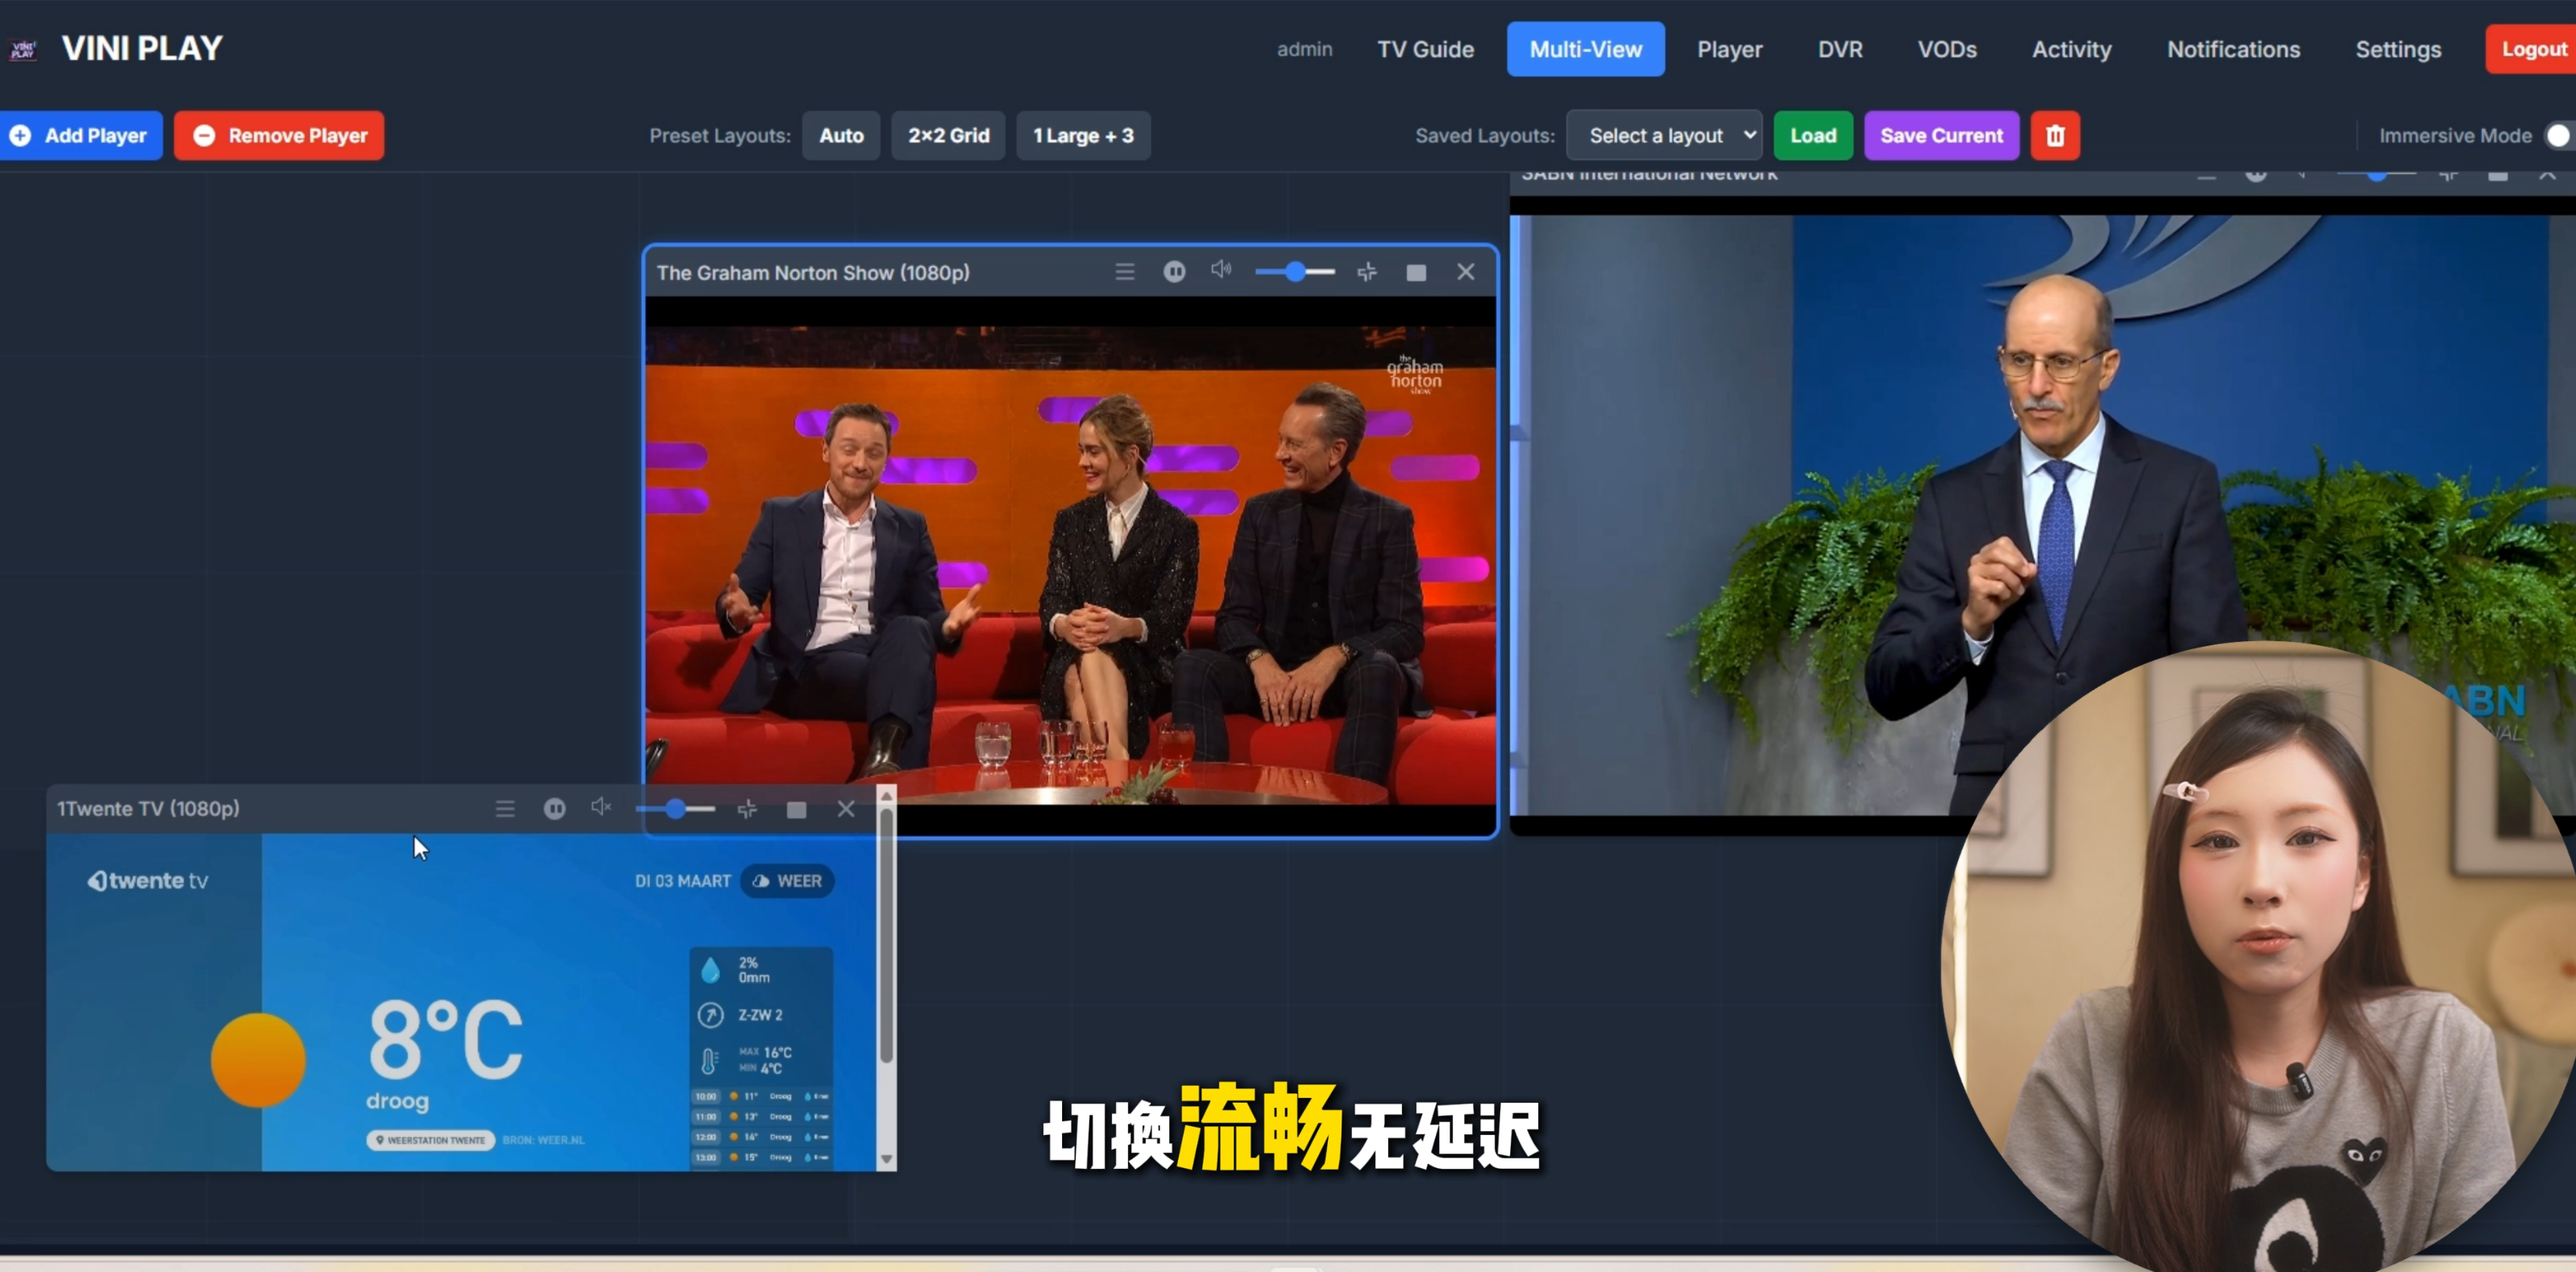Screen dimensions: 2576x1272
Task: Adjust Graham Norton volume slider
Action: [1295, 272]
